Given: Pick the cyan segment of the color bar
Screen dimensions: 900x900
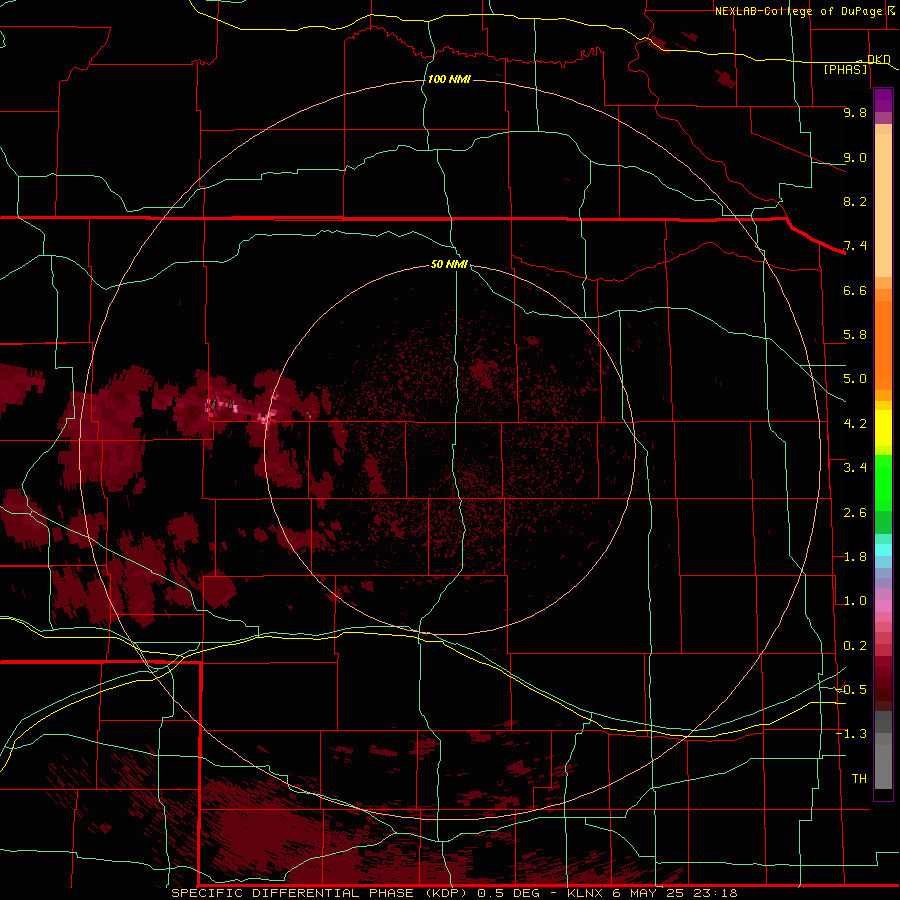Looking at the screenshot, I should [x=883, y=550].
